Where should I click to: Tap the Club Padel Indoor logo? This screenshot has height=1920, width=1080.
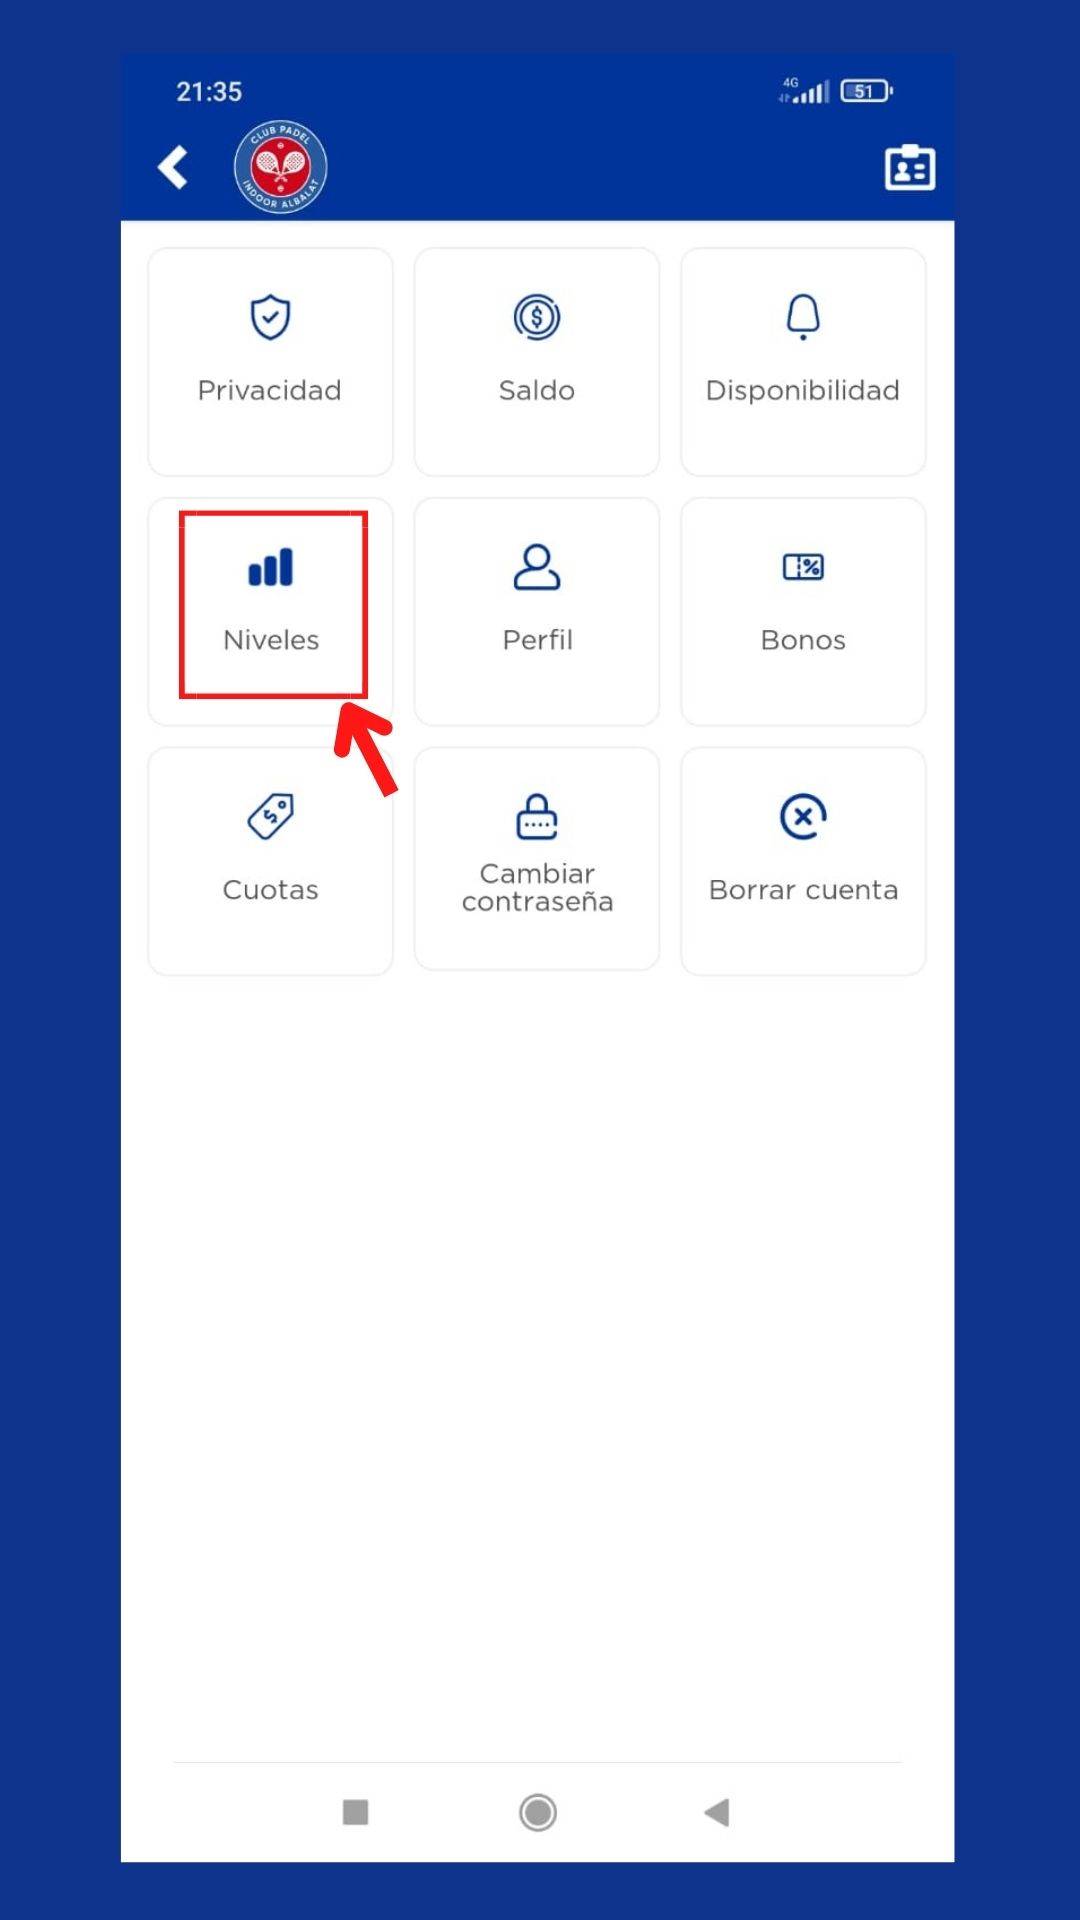[281, 167]
